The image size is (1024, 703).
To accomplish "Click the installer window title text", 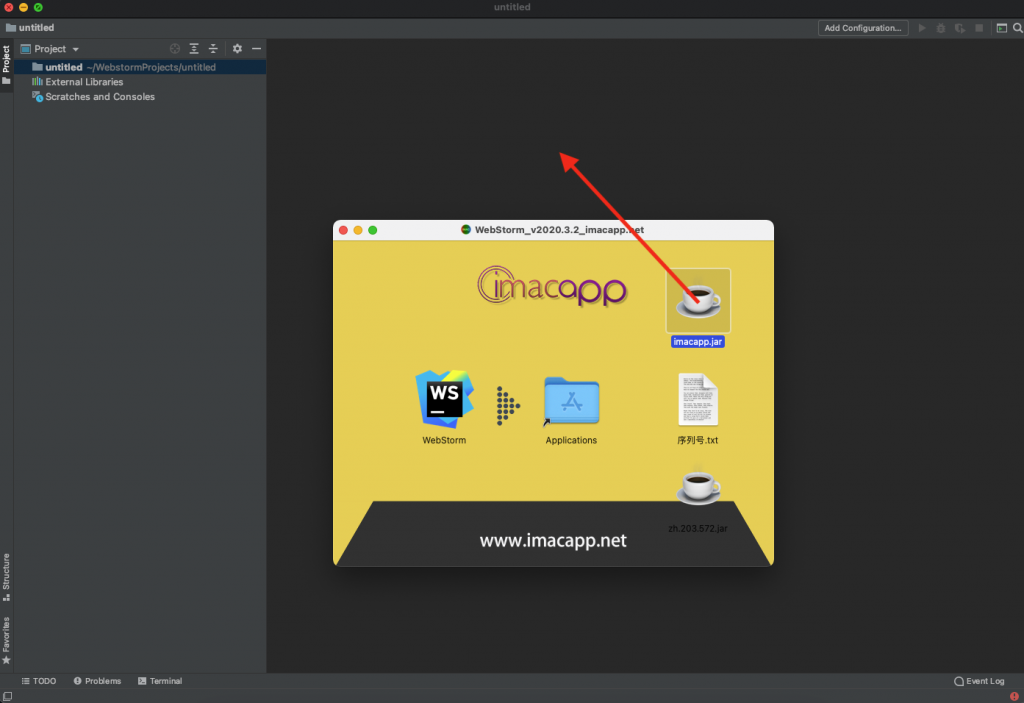I will [x=559, y=230].
